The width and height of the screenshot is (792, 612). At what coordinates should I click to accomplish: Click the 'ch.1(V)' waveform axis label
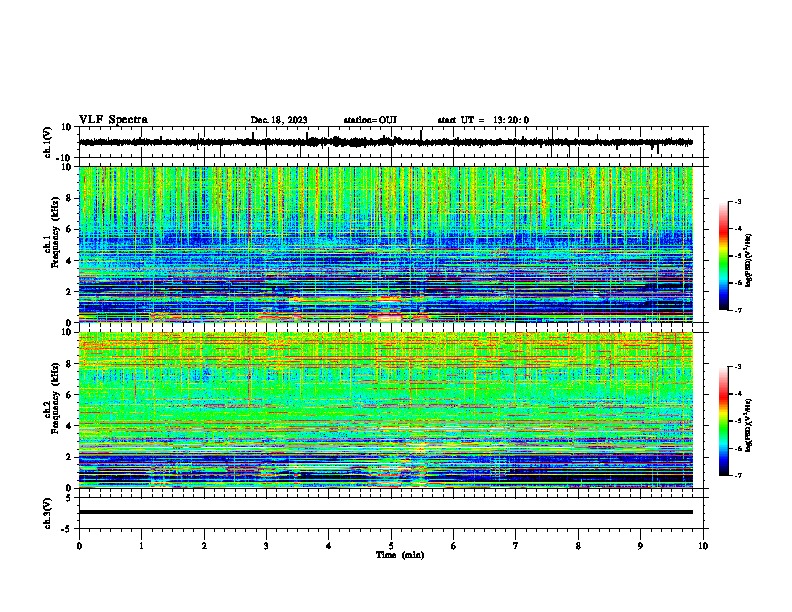tap(48, 142)
